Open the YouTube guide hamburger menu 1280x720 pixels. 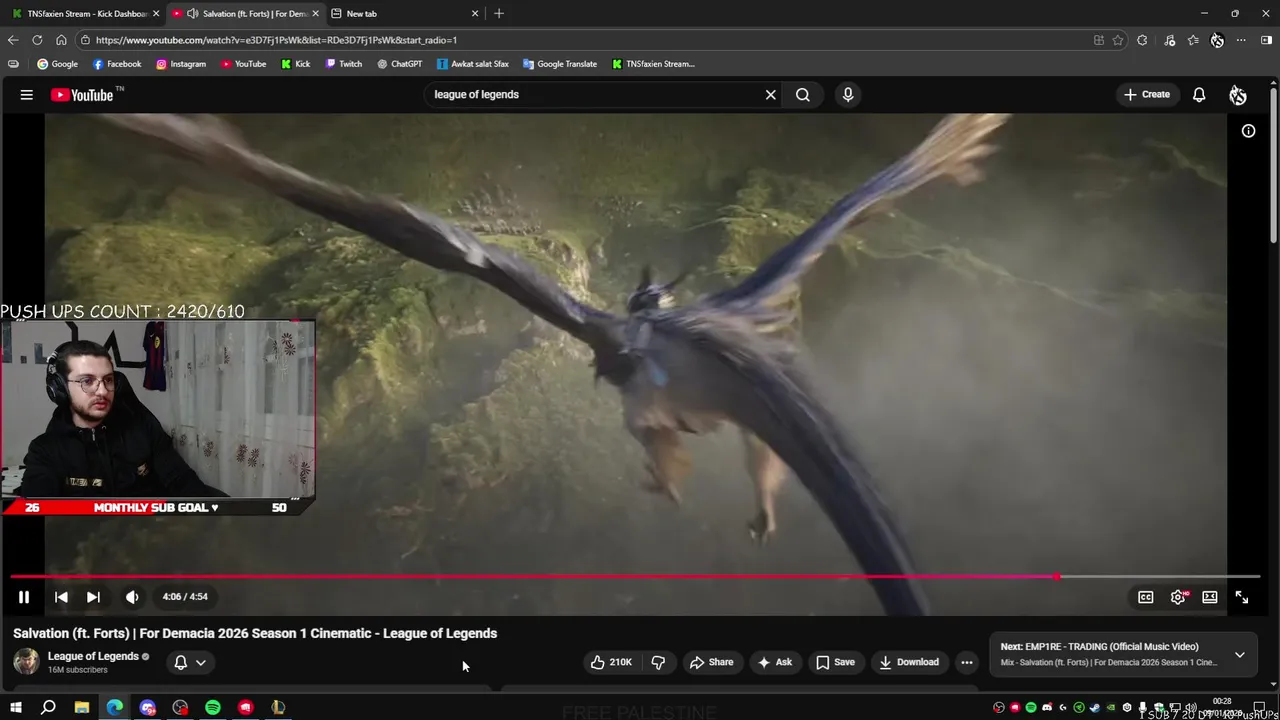(x=27, y=95)
